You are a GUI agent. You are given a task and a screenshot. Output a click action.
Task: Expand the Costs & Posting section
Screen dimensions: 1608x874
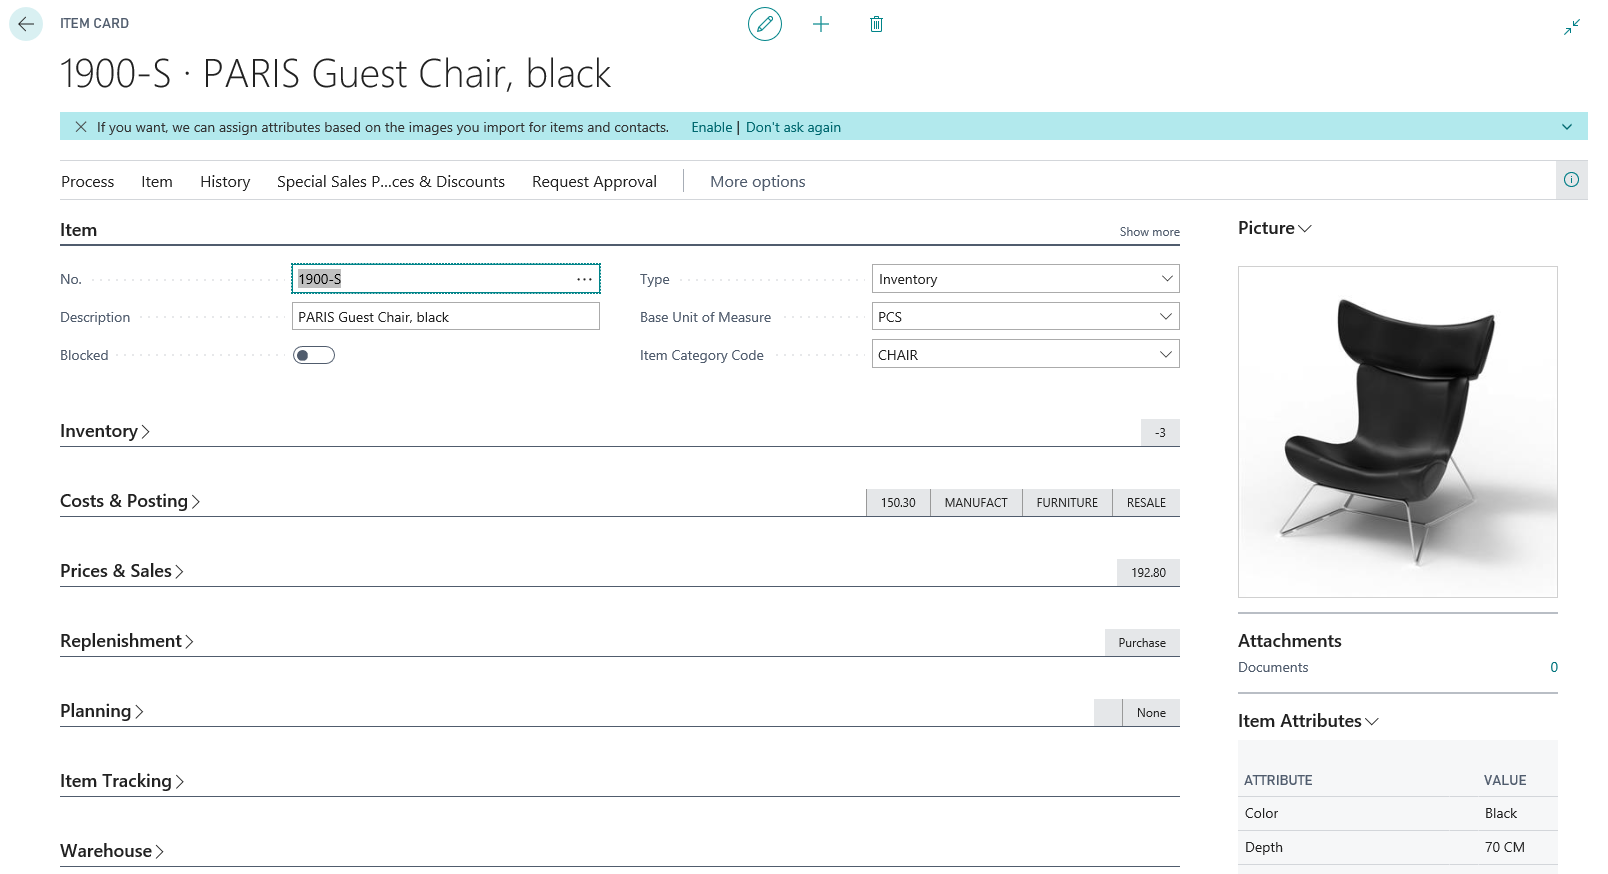[x=130, y=501]
